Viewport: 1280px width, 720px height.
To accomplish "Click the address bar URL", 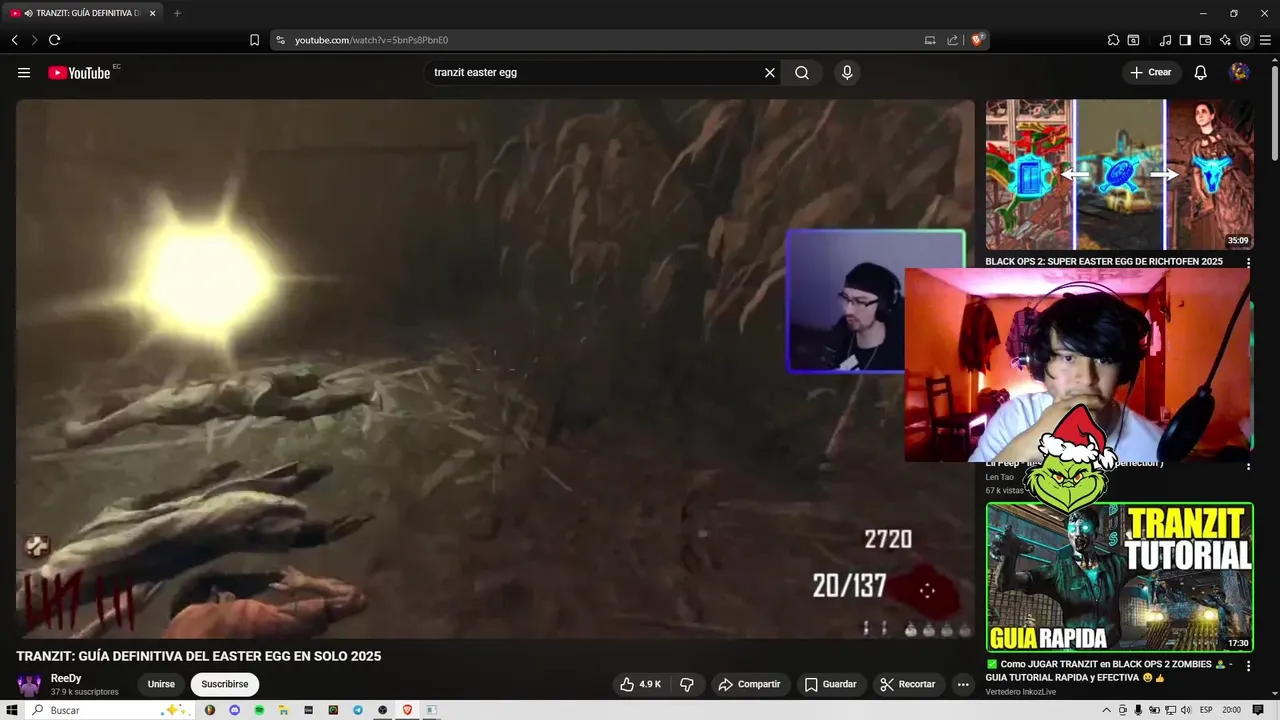I will [x=371, y=40].
